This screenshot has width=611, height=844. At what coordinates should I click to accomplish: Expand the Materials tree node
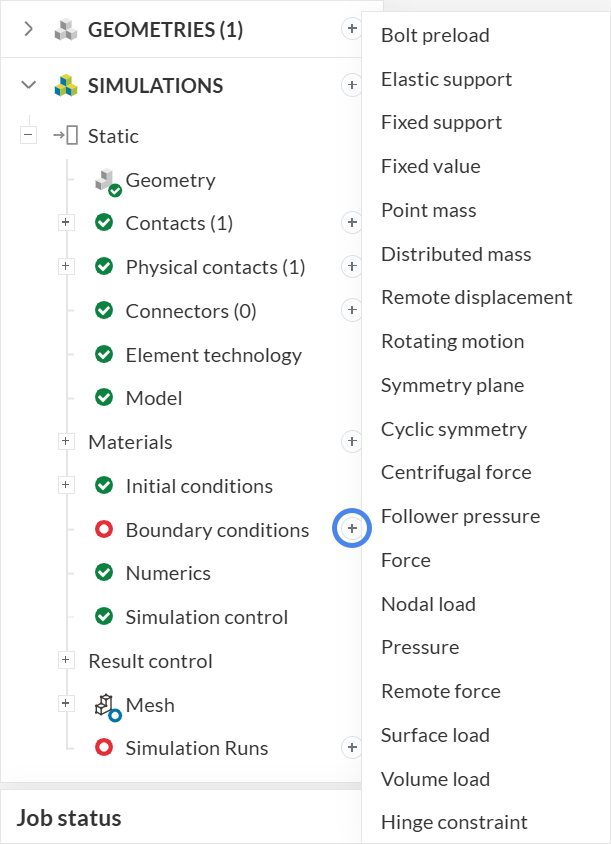coord(66,441)
